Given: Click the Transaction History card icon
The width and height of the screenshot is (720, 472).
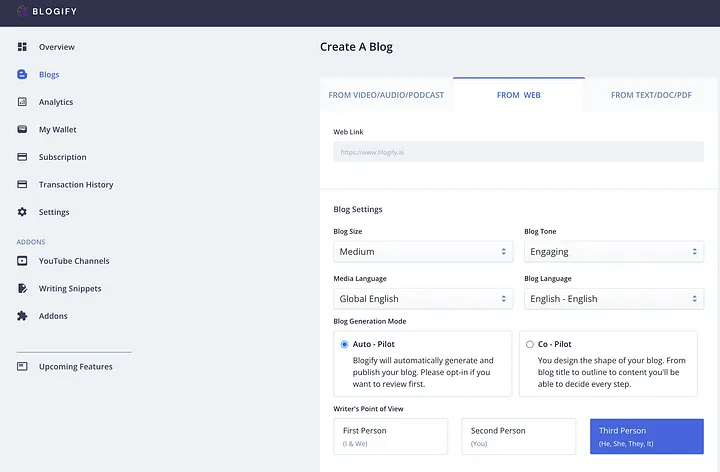Looking at the screenshot, I should click(x=22, y=185).
